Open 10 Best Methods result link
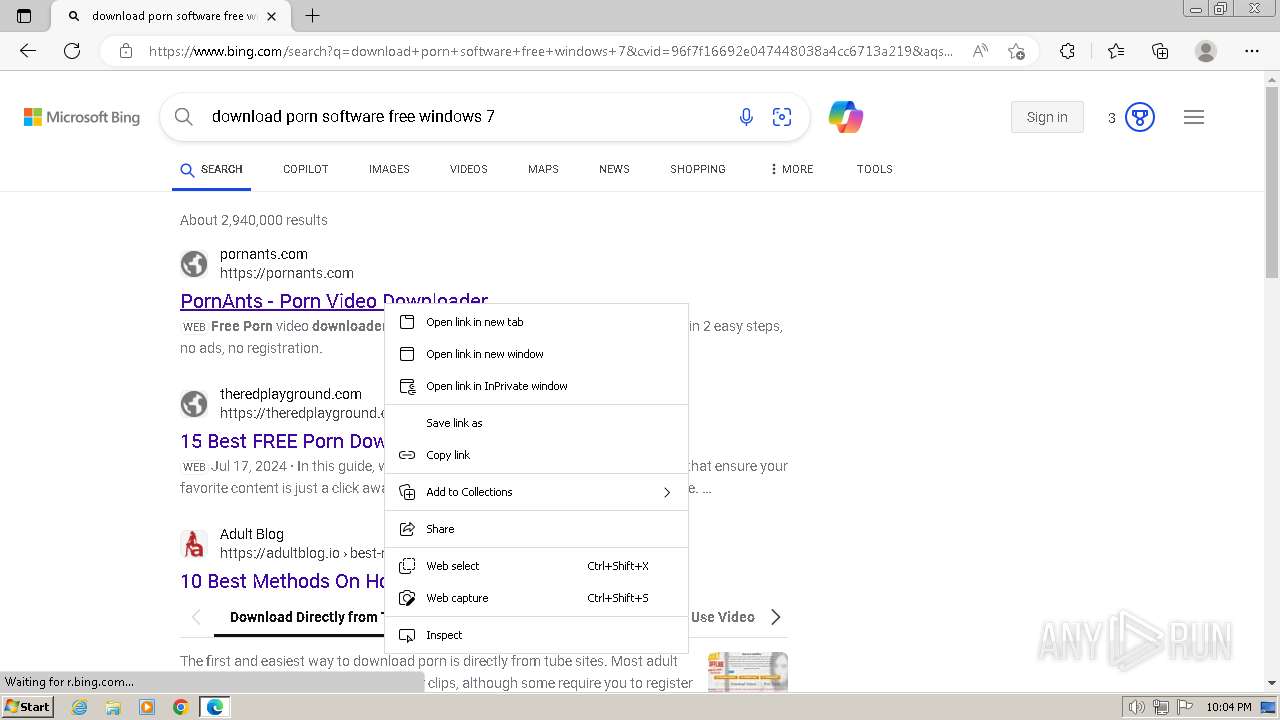 pos(282,581)
